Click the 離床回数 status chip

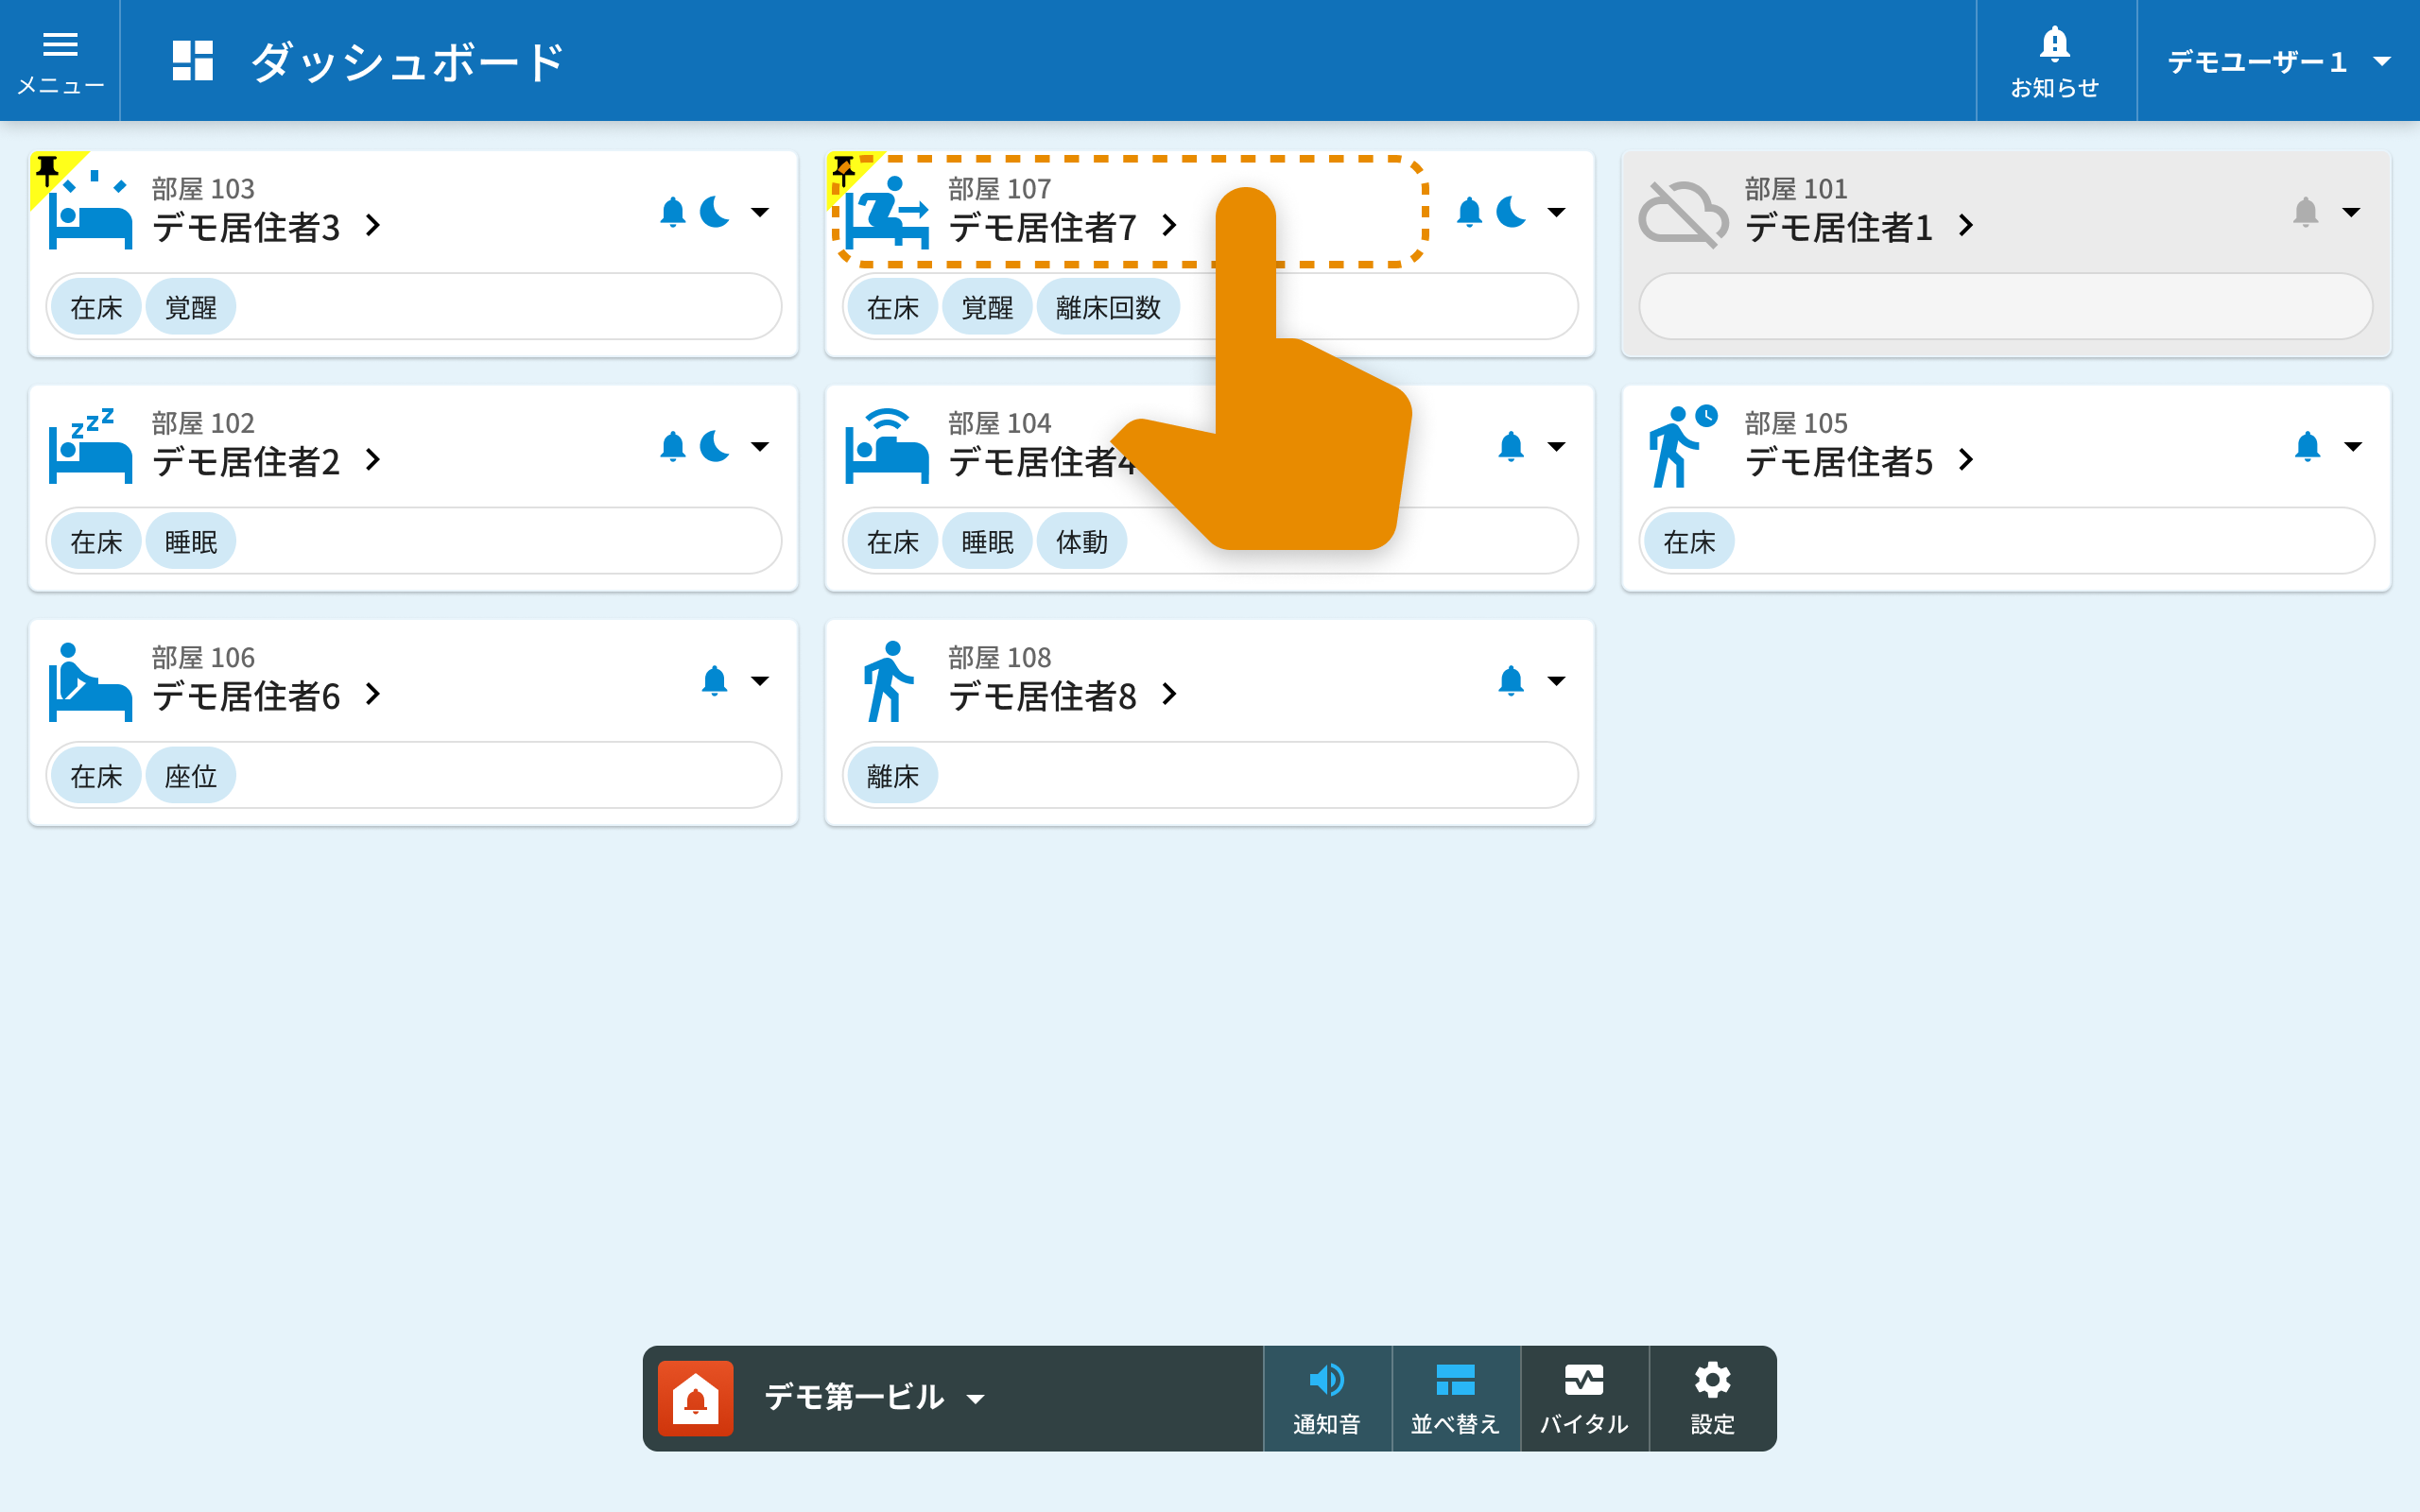(x=1107, y=307)
